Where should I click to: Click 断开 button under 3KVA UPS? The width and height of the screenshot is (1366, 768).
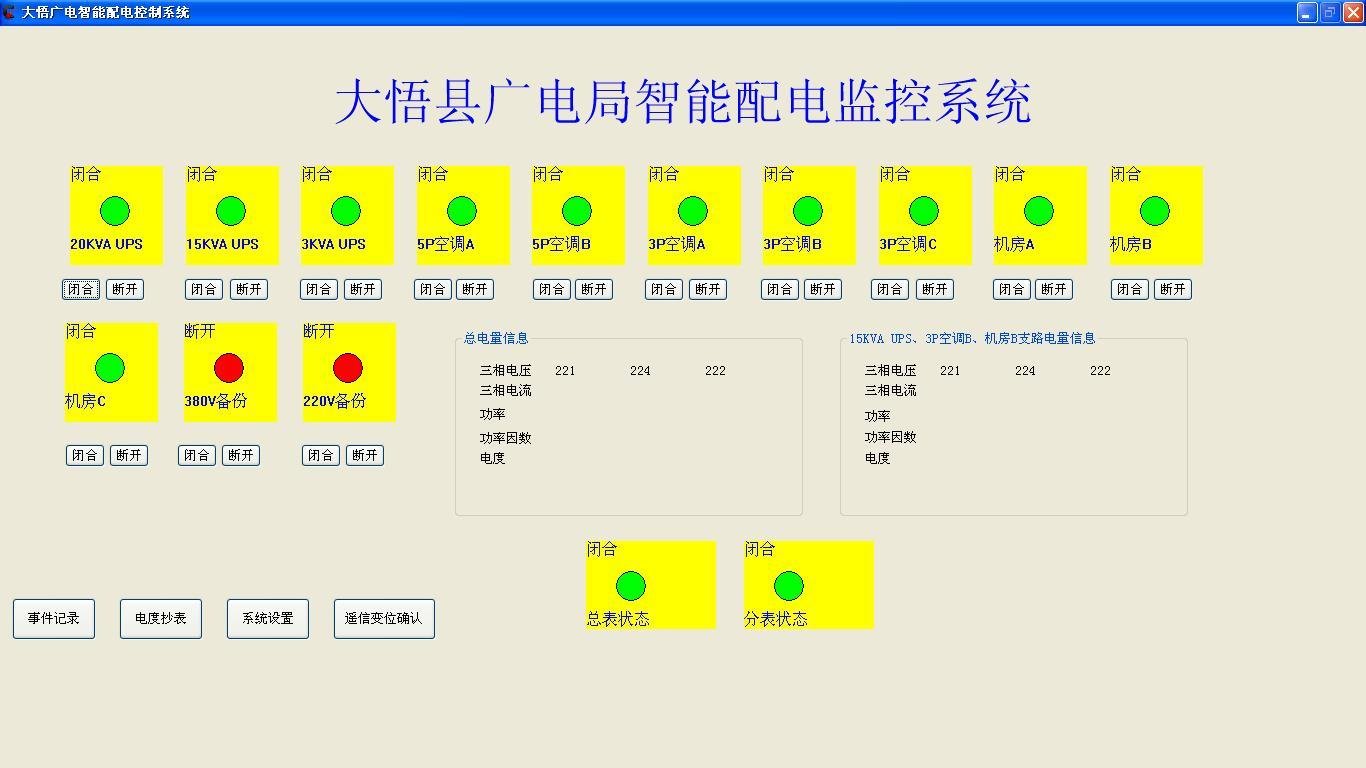(363, 289)
